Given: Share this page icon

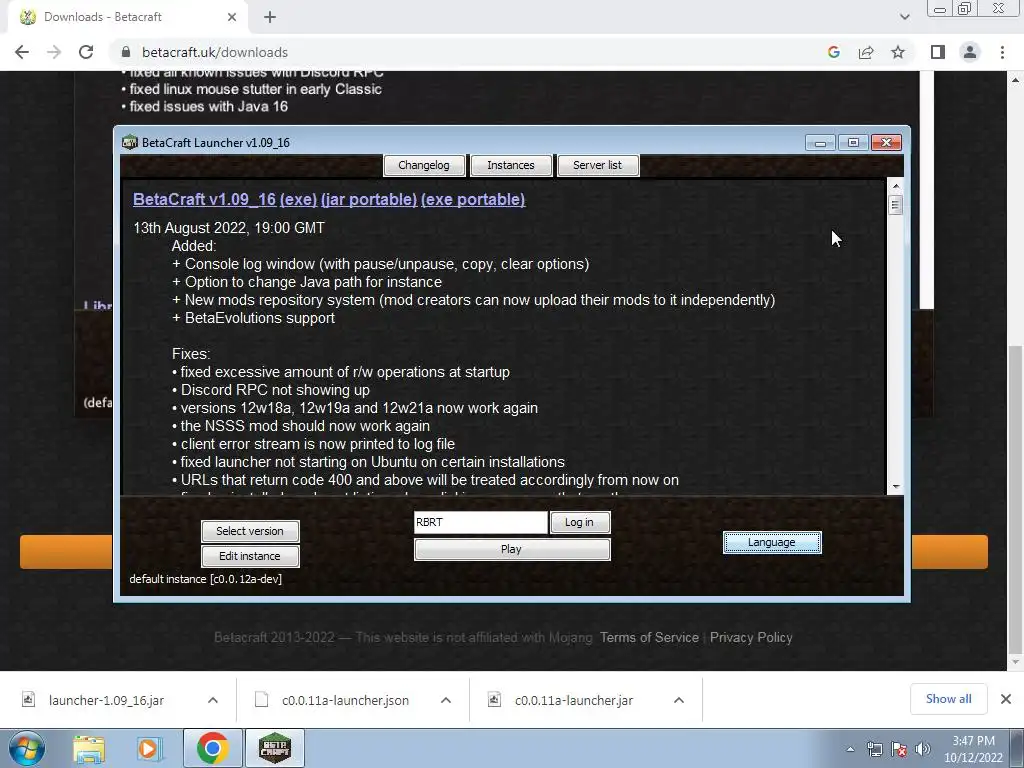Looking at the screenshot, I should coord(866,52).
